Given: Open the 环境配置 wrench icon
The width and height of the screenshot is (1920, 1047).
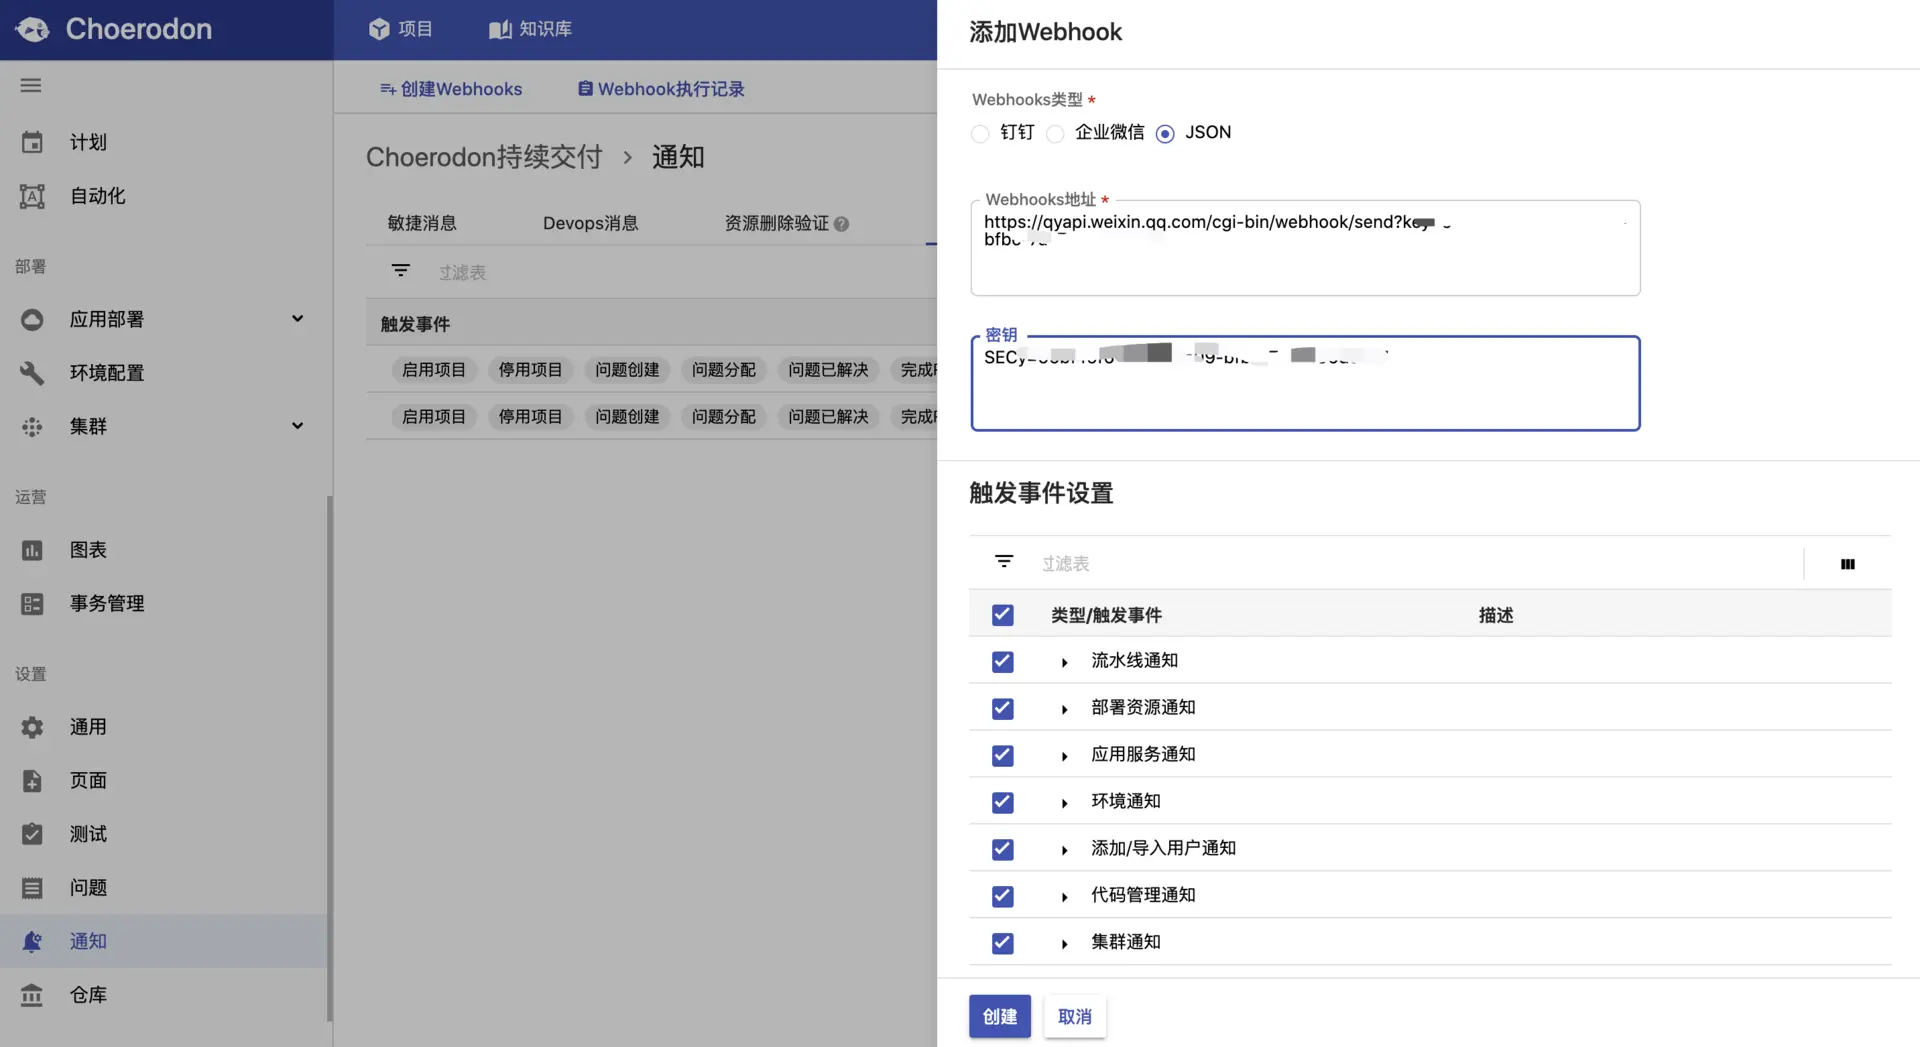Looking at the screenshot, I should coord(31,372).
